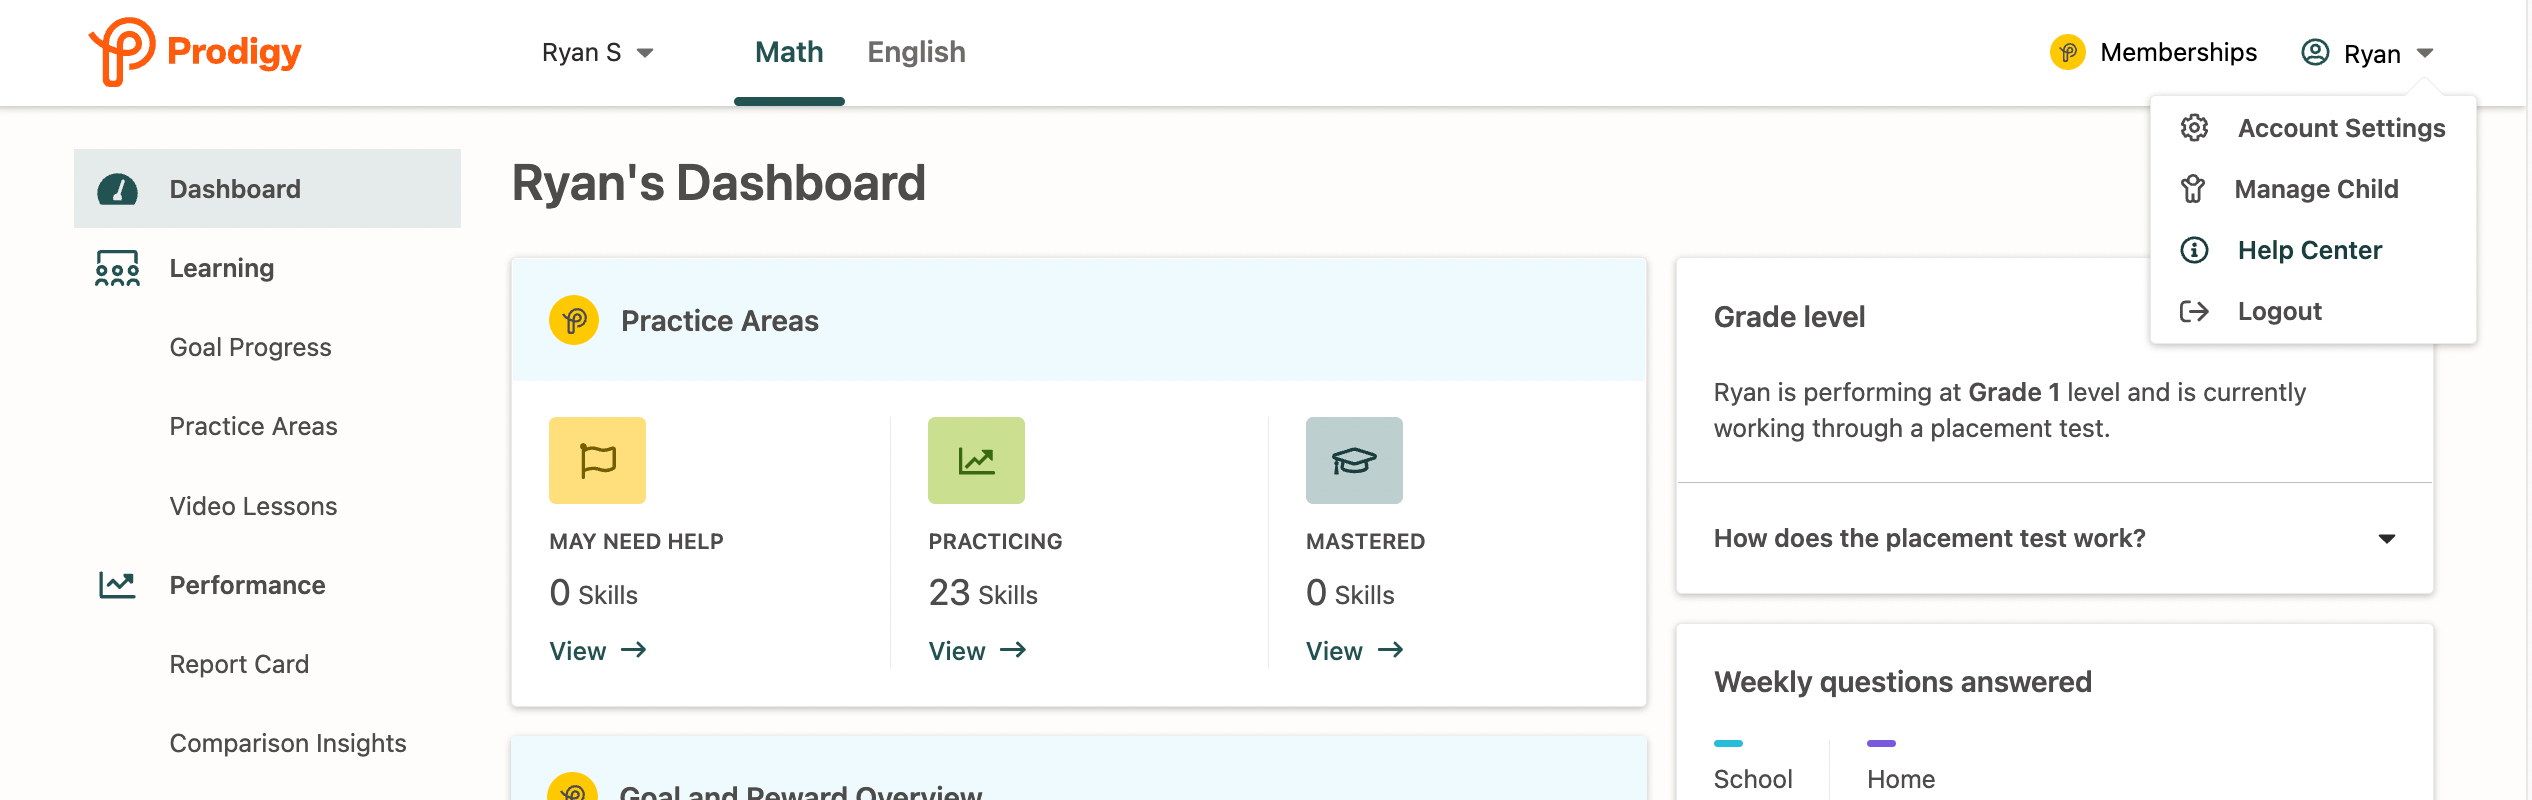
Task: Click the Prodigy logo
Action: [x=195, y=52]
